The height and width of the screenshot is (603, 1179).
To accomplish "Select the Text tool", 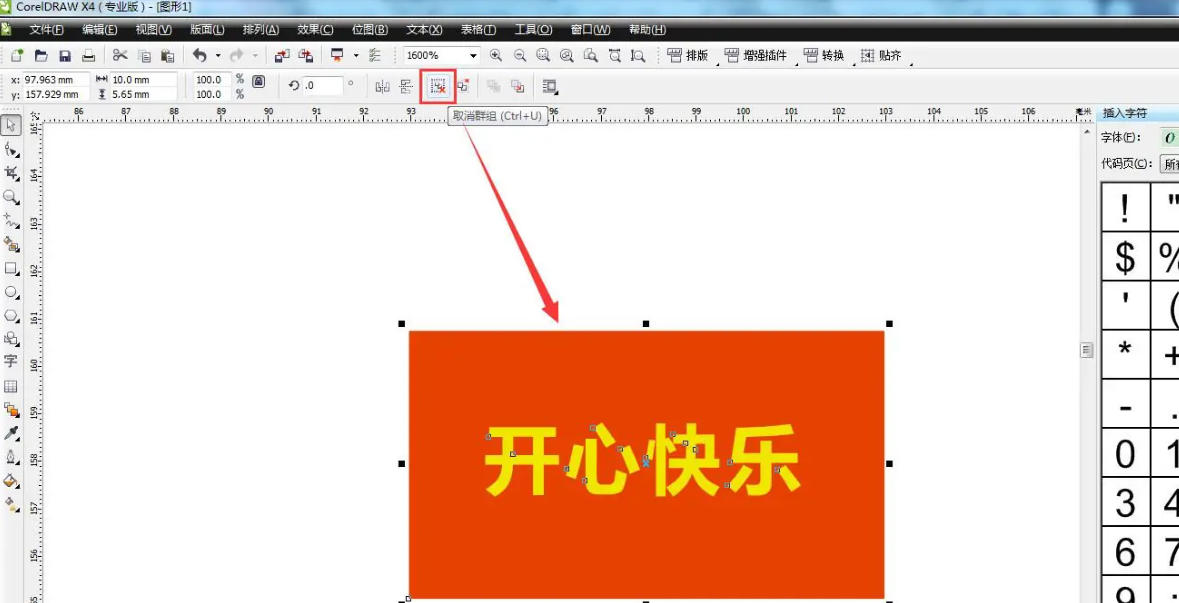I will pos(12,362).
